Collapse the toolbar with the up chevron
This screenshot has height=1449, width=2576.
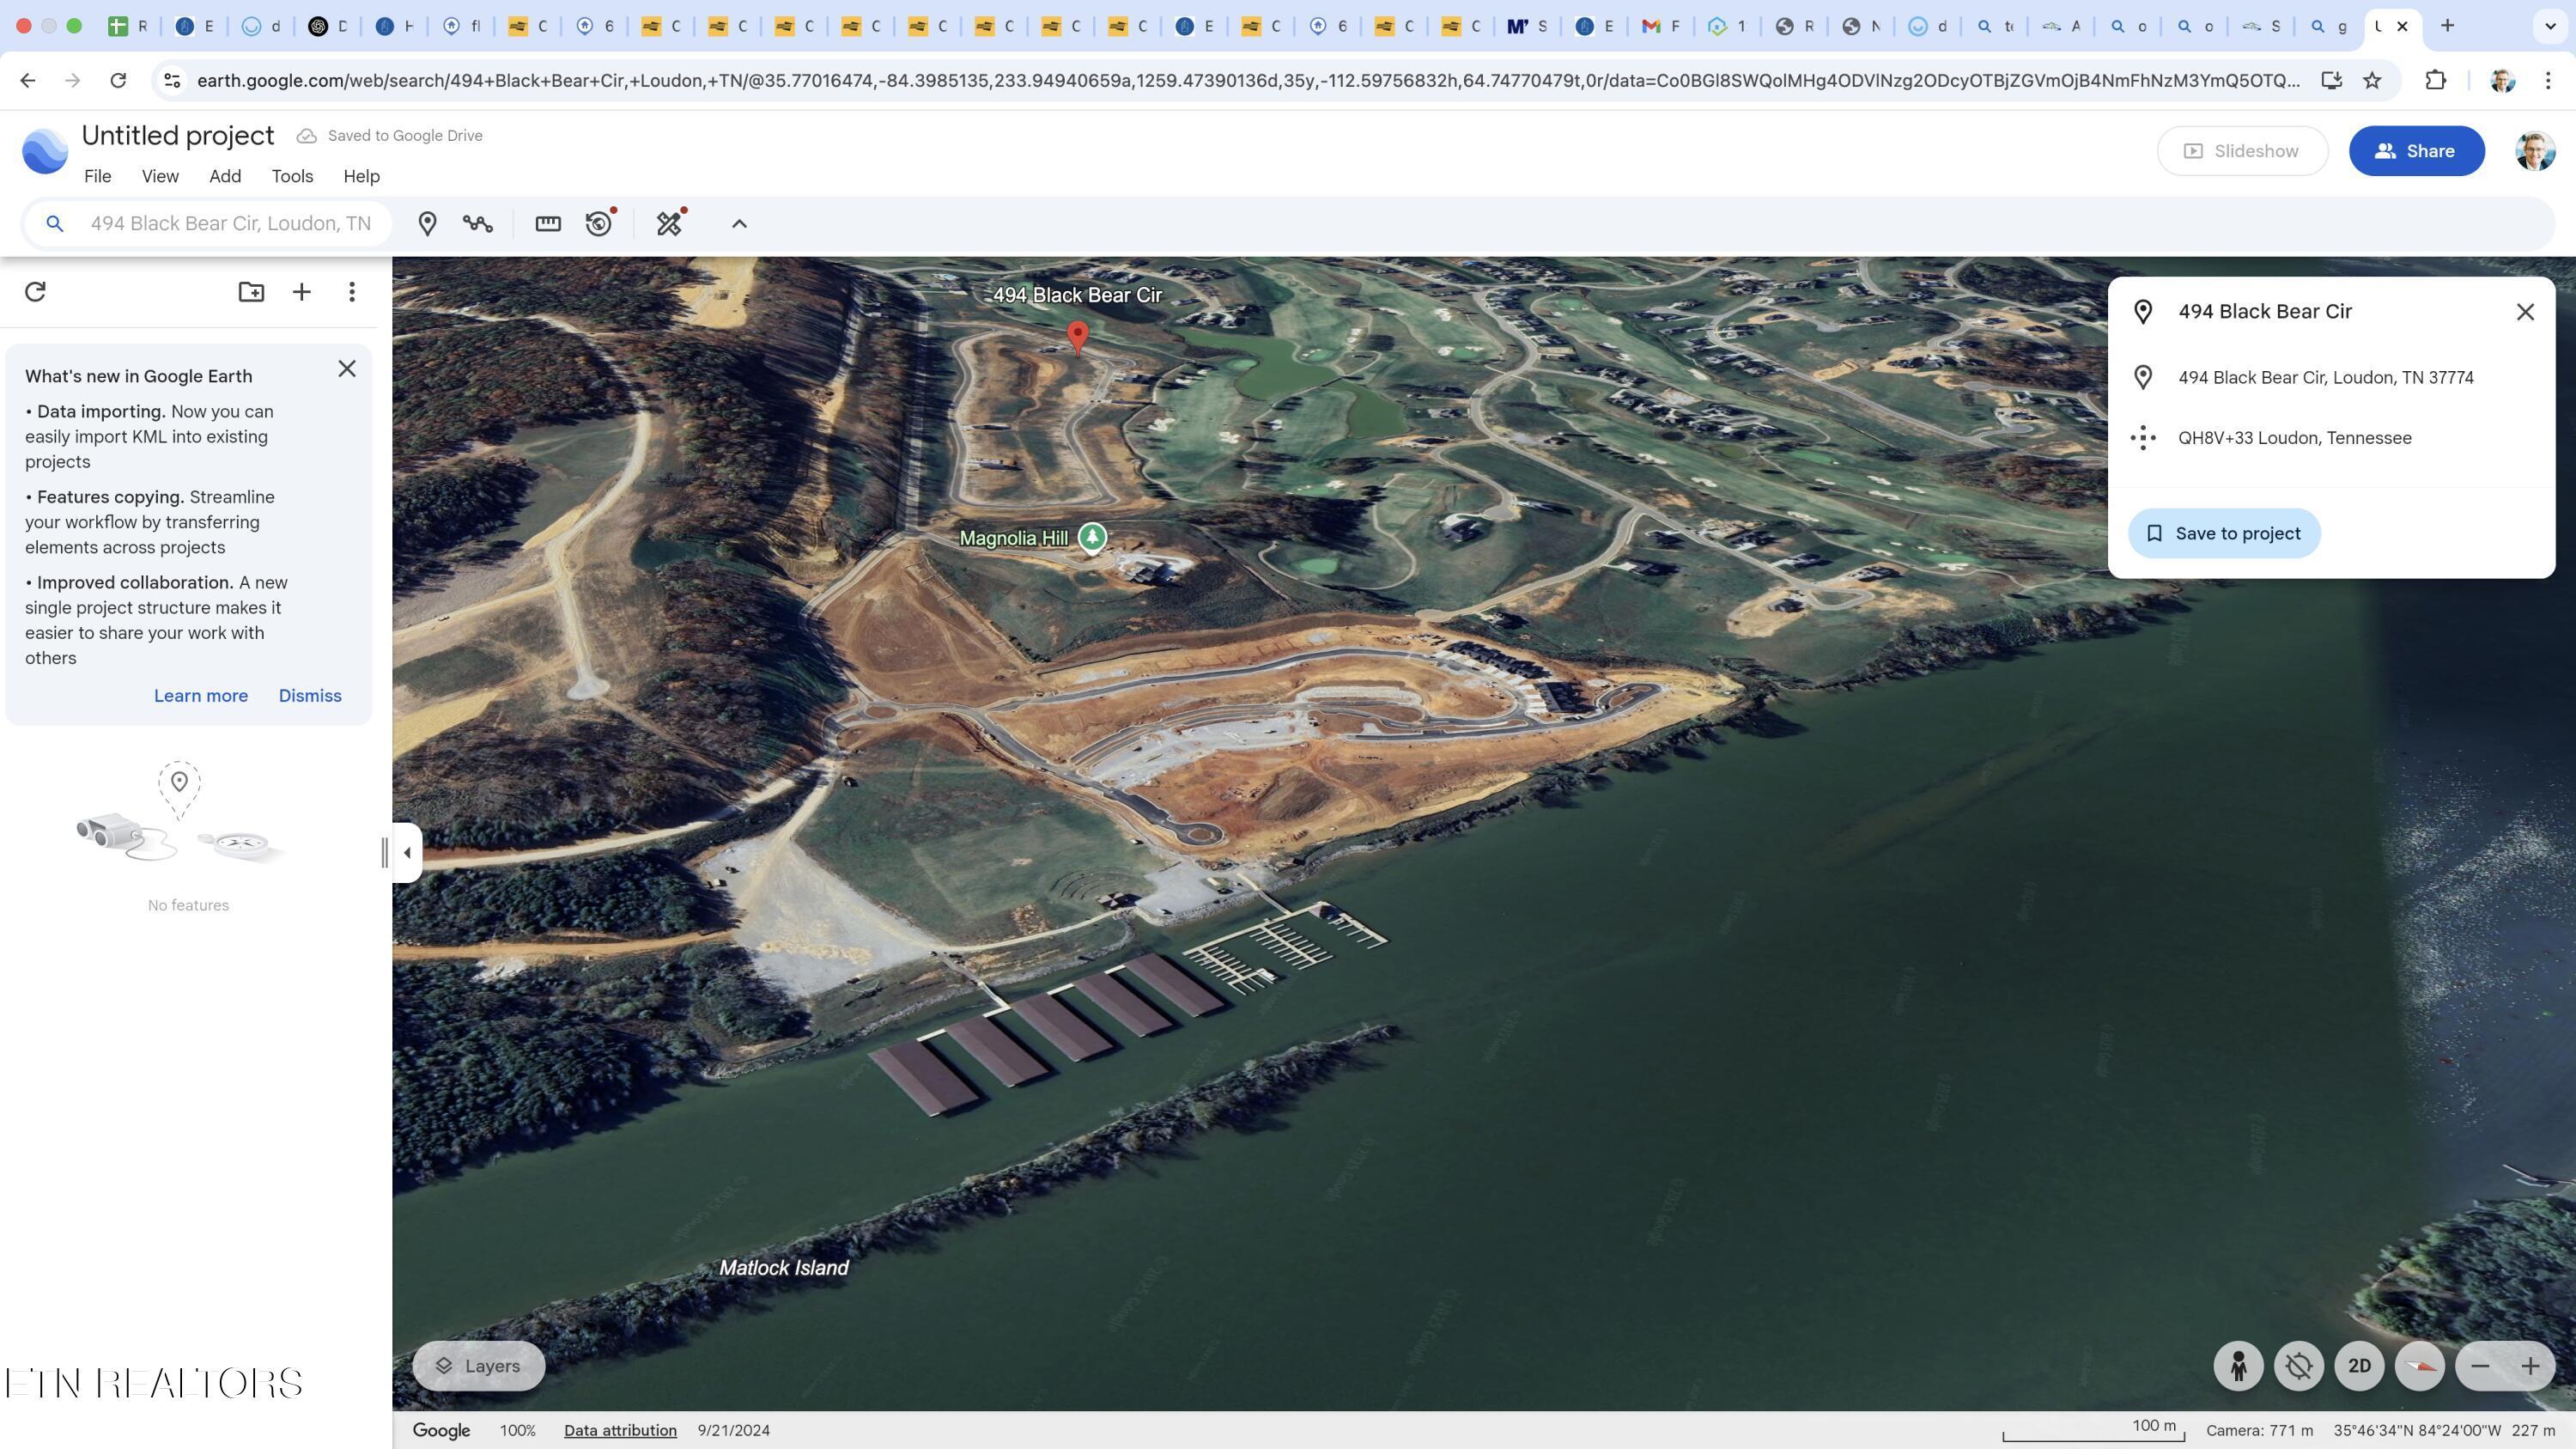pos(739,224)
